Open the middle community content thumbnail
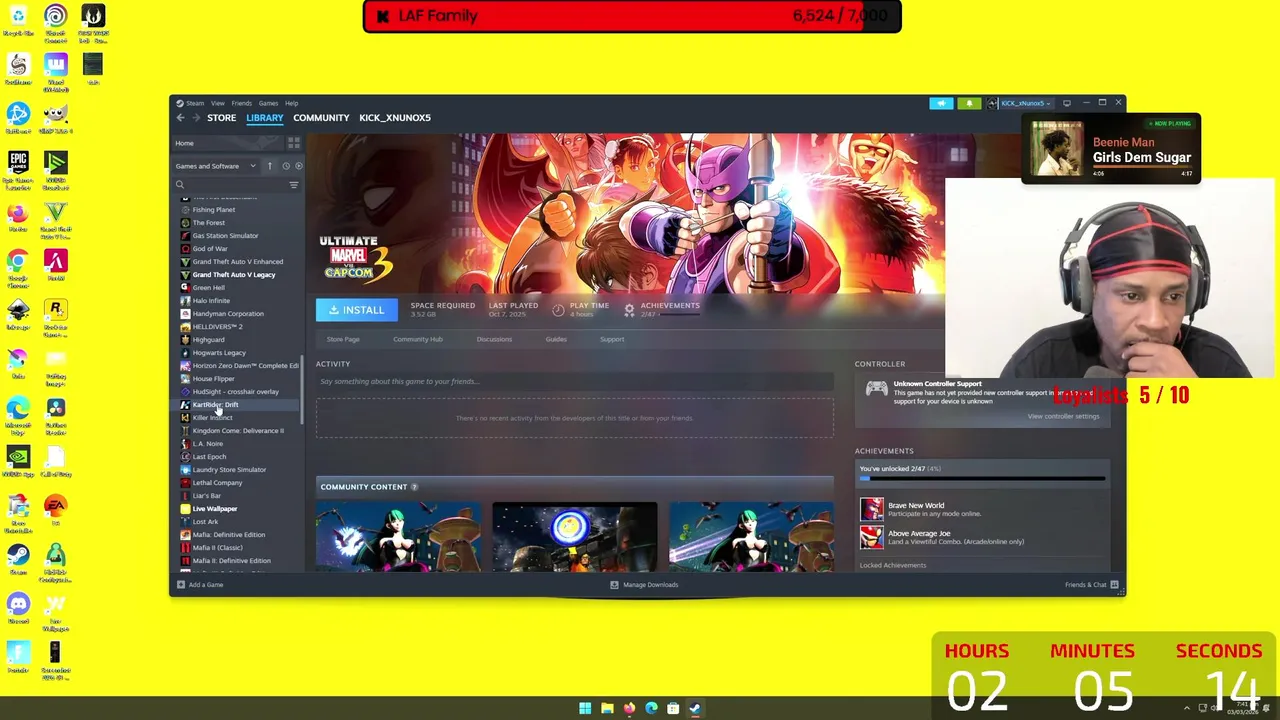The height and width of the screenshot is (720, 1280). click(575, 536)
